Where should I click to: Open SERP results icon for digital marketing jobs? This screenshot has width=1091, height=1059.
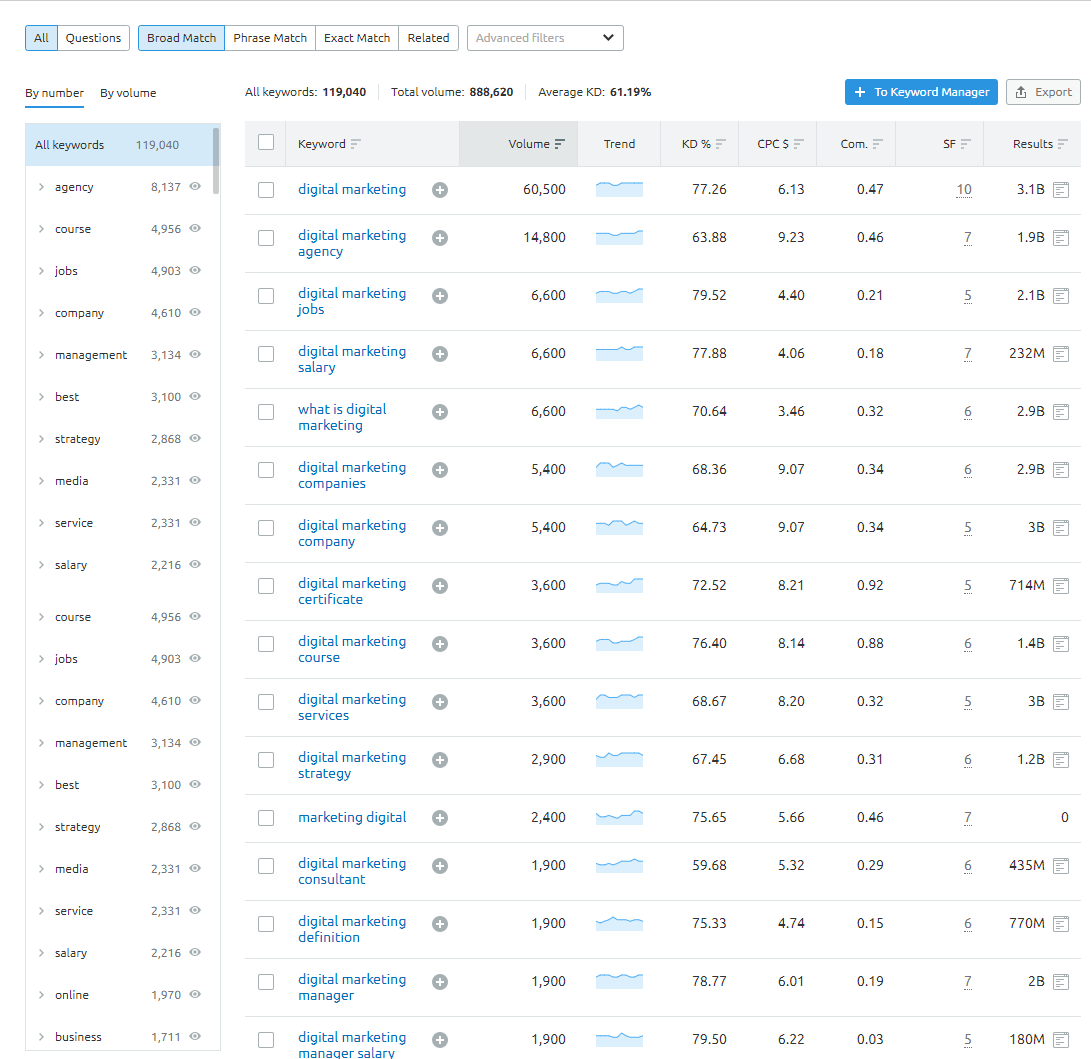point(1061,296)
